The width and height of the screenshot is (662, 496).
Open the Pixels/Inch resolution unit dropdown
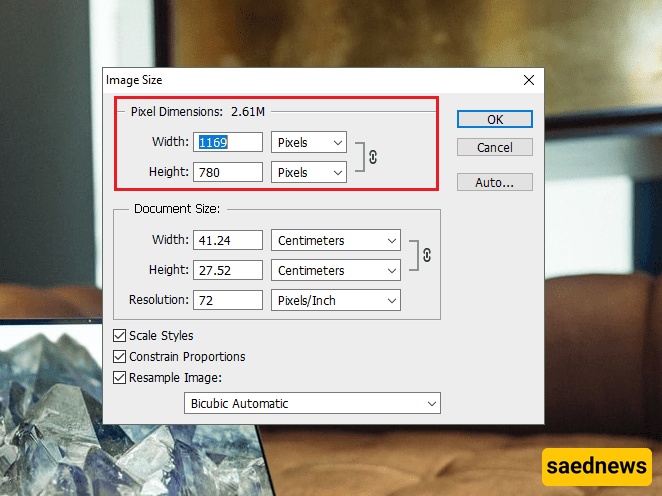pos(336,301)
